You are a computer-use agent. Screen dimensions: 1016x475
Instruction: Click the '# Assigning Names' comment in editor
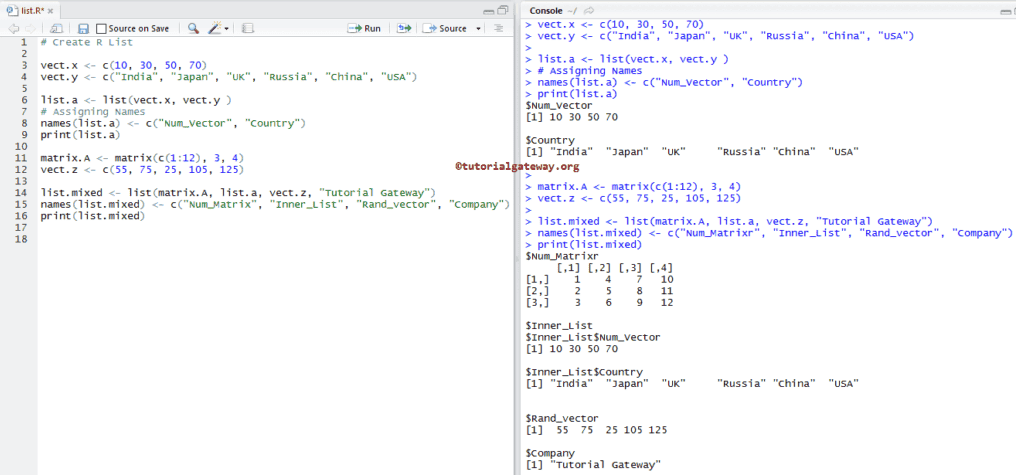93,111
